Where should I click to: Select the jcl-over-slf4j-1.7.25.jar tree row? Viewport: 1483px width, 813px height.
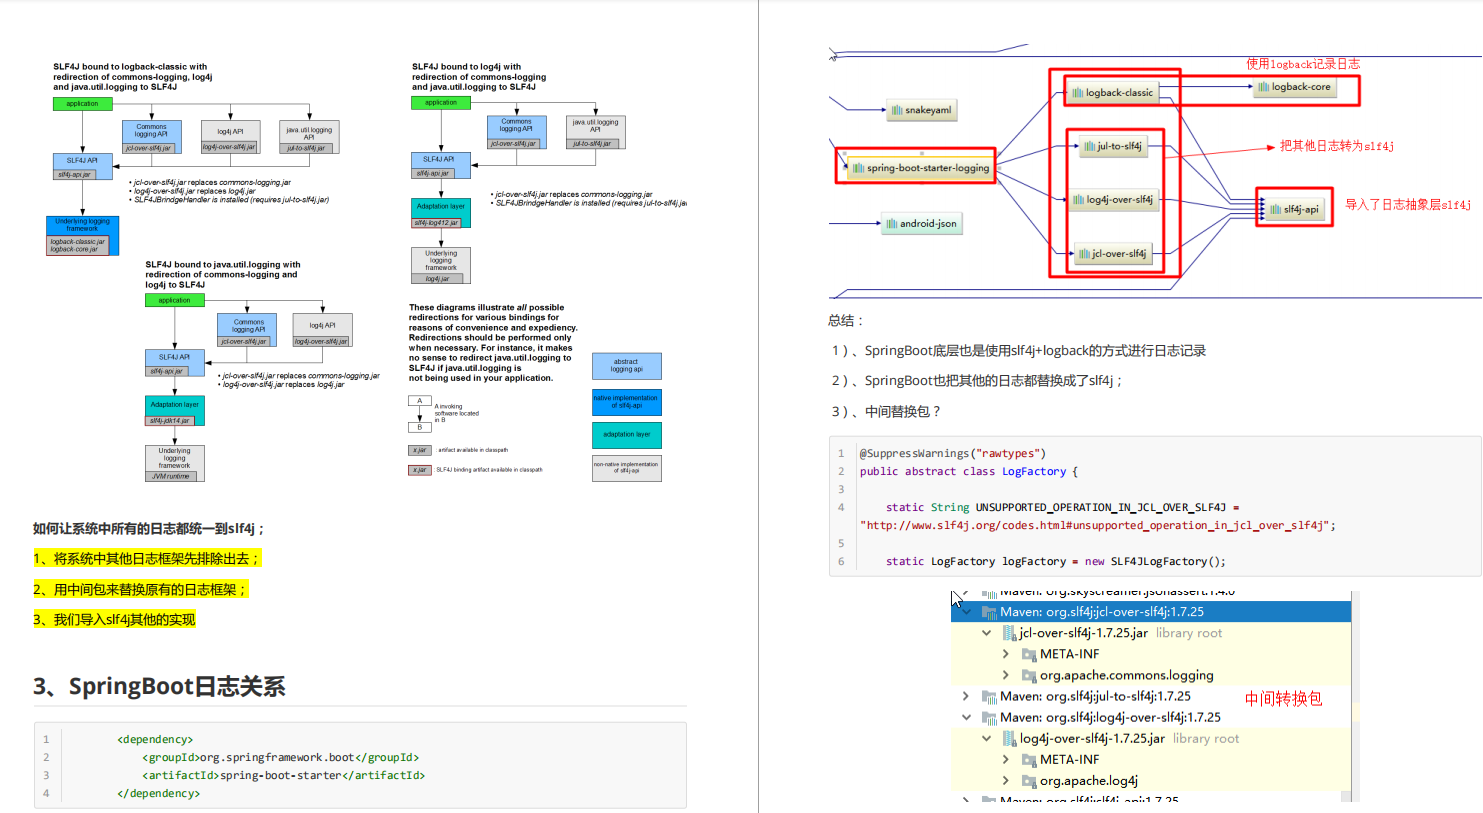pos(1151,633)
